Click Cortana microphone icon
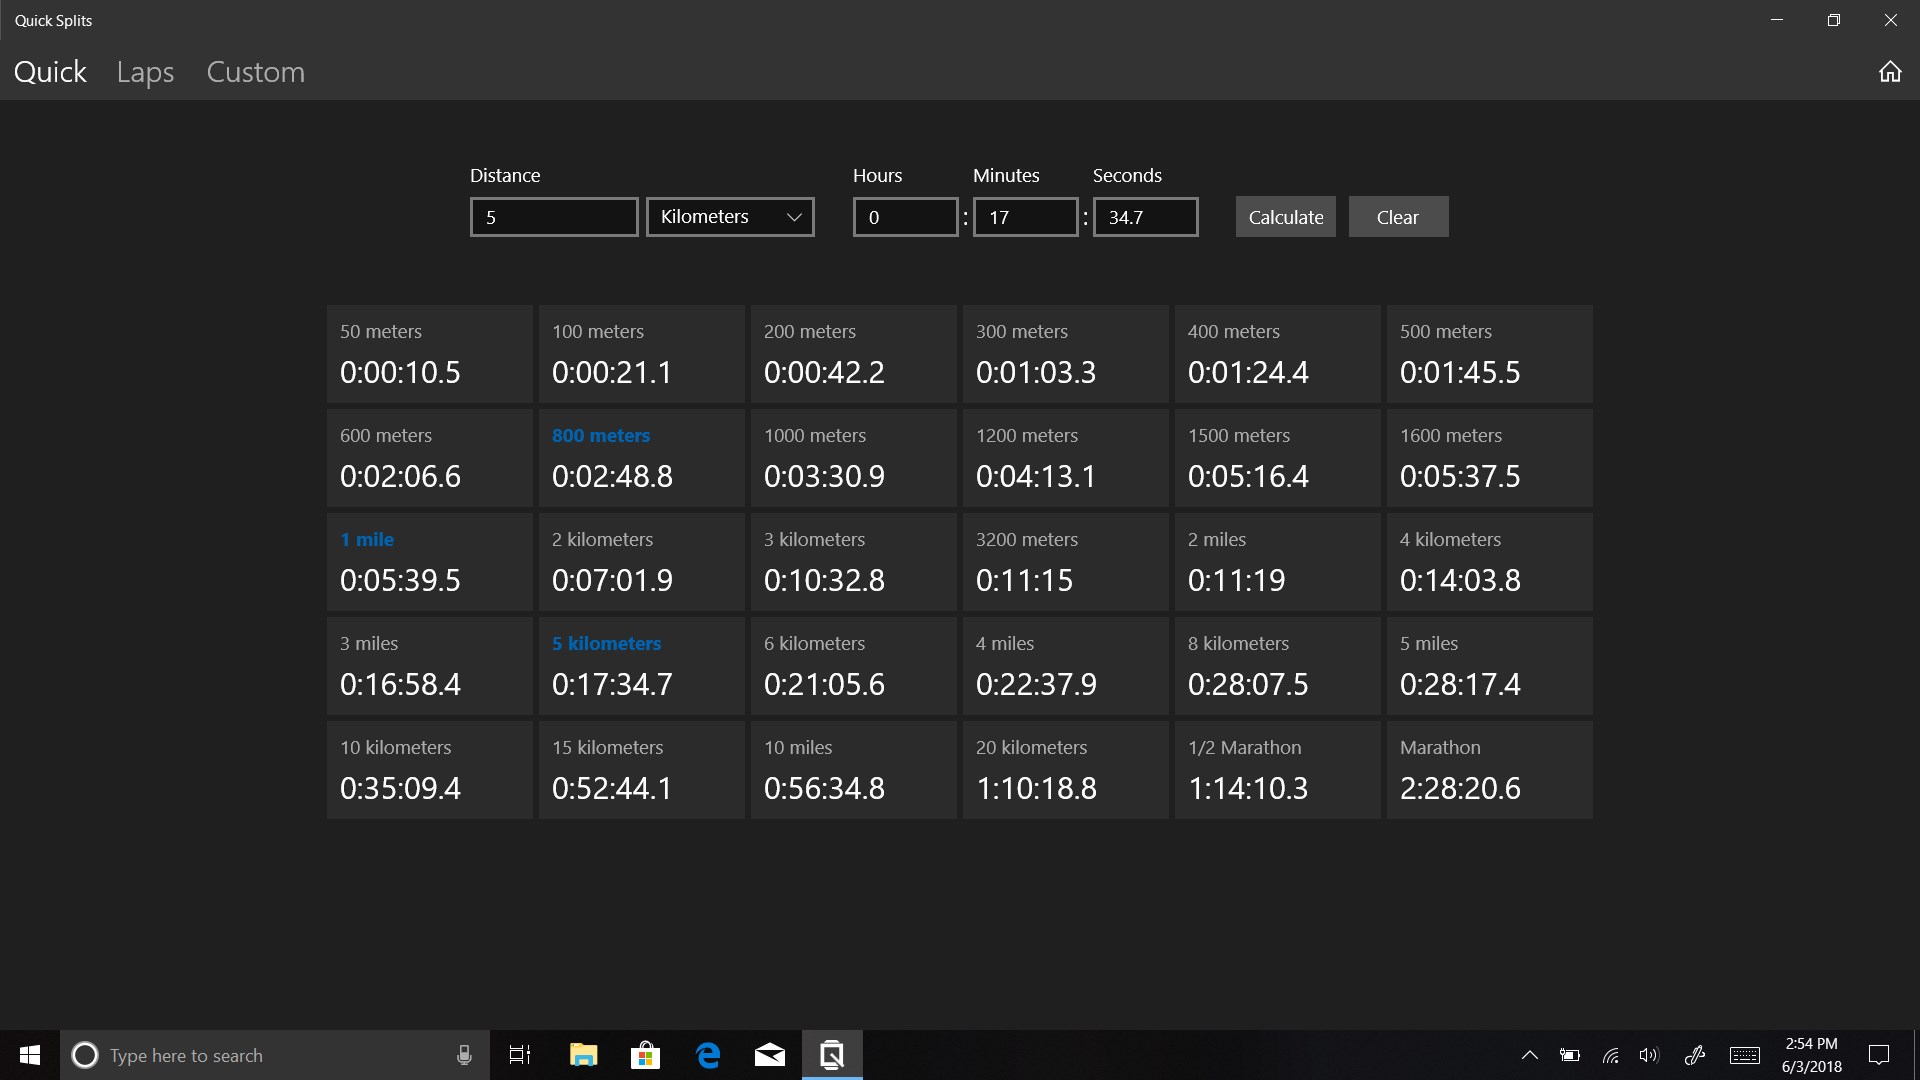The height and width of the screenshot is (1080, 1920). tap(464, 1055)
